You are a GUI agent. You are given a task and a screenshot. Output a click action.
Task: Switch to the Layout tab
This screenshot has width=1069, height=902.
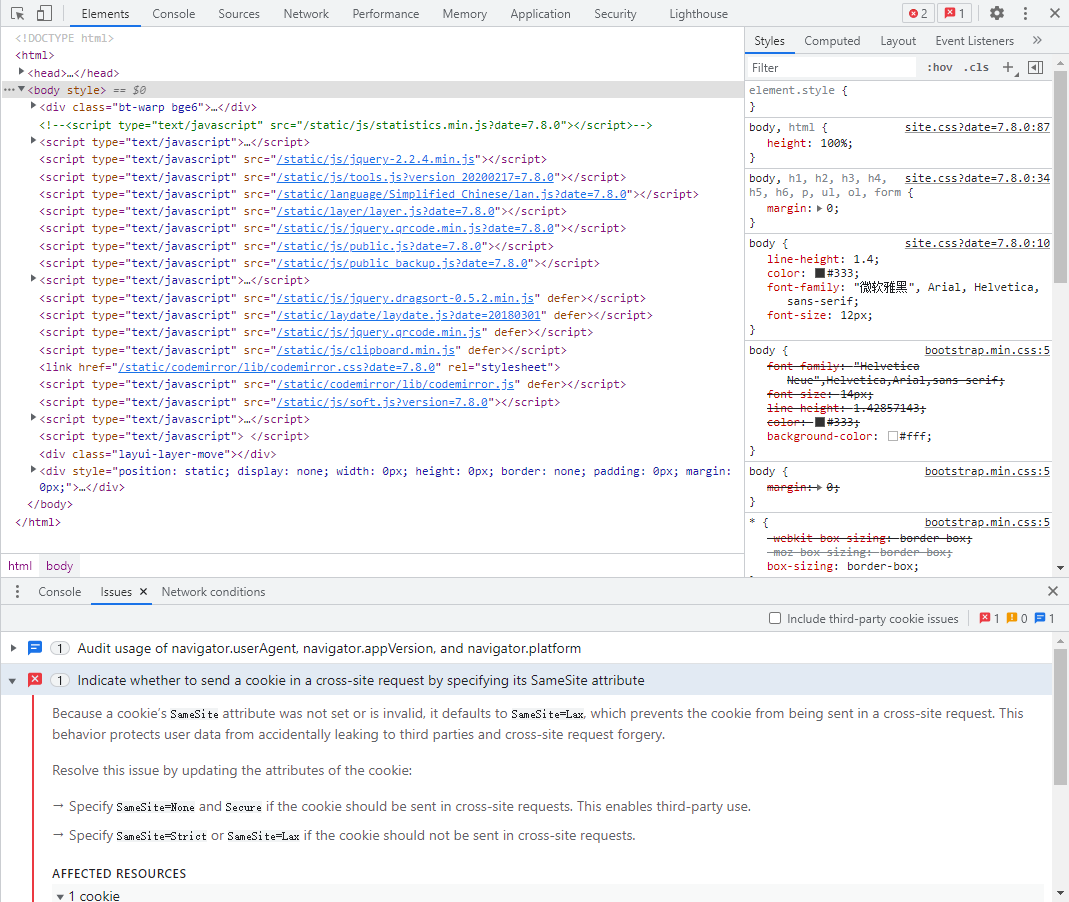(x=898, y=41)
